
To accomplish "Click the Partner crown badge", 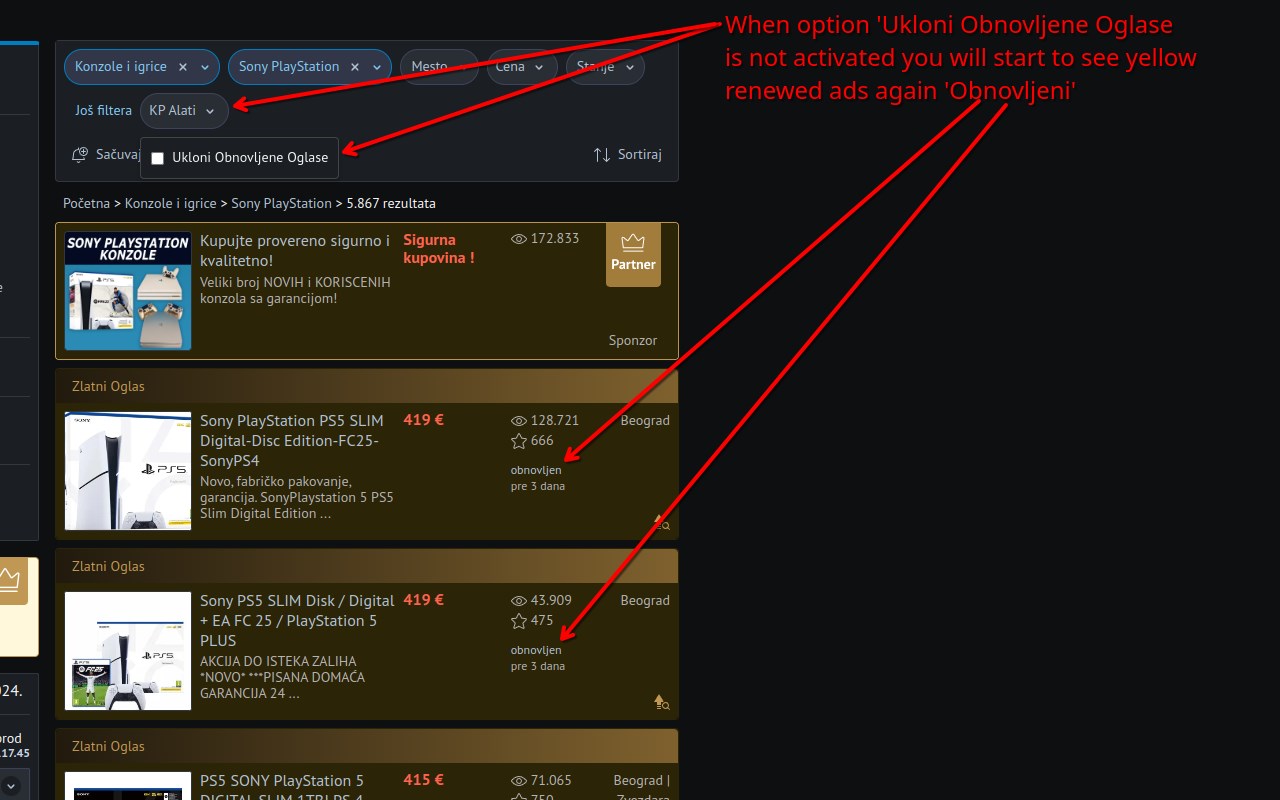I will pos(633,255).
